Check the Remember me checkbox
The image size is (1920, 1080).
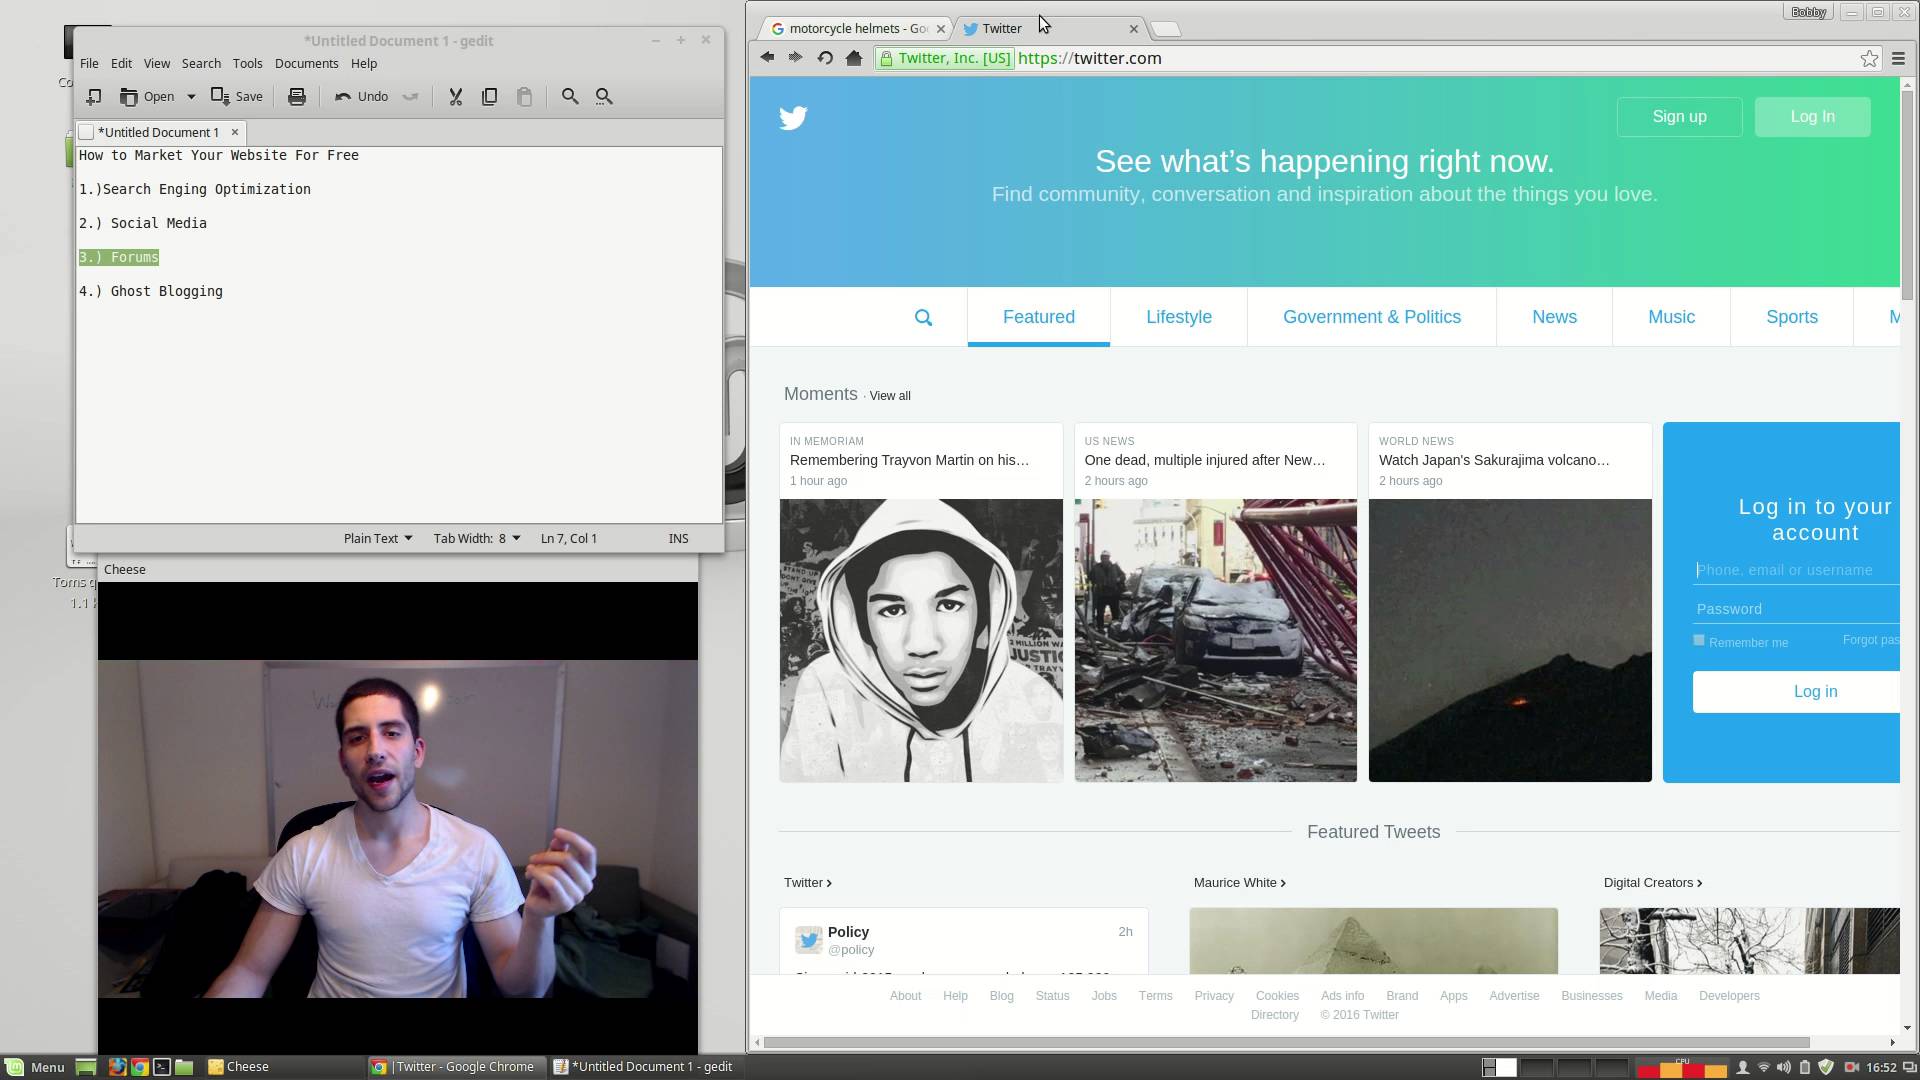[x=1699, y=641]
